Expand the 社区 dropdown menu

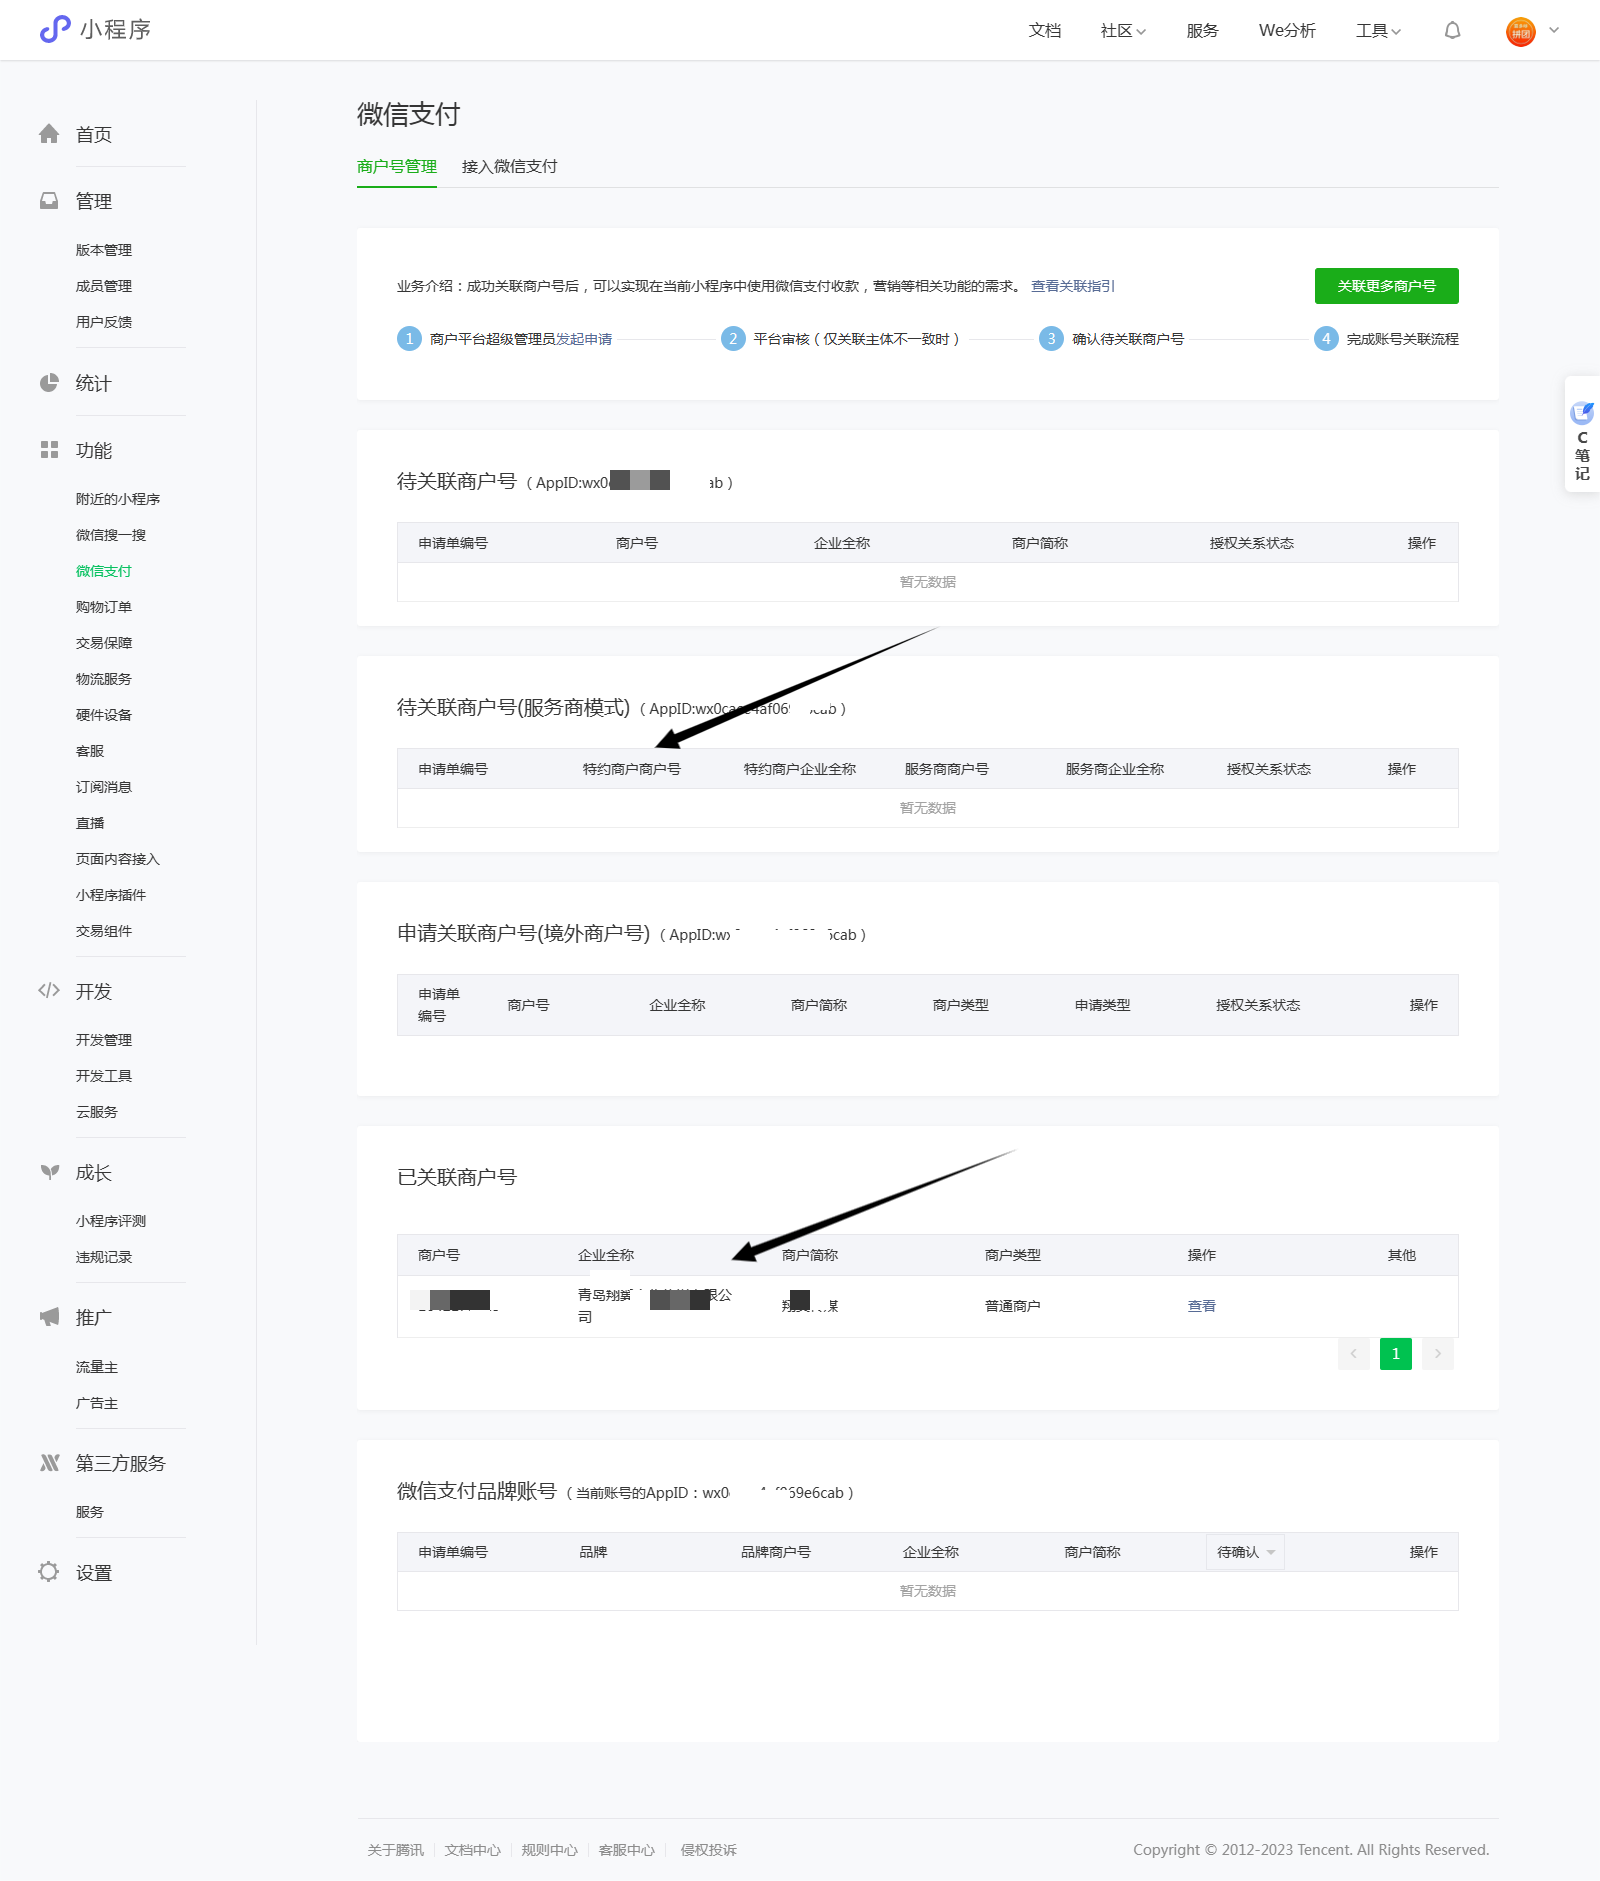point(1123,31)
